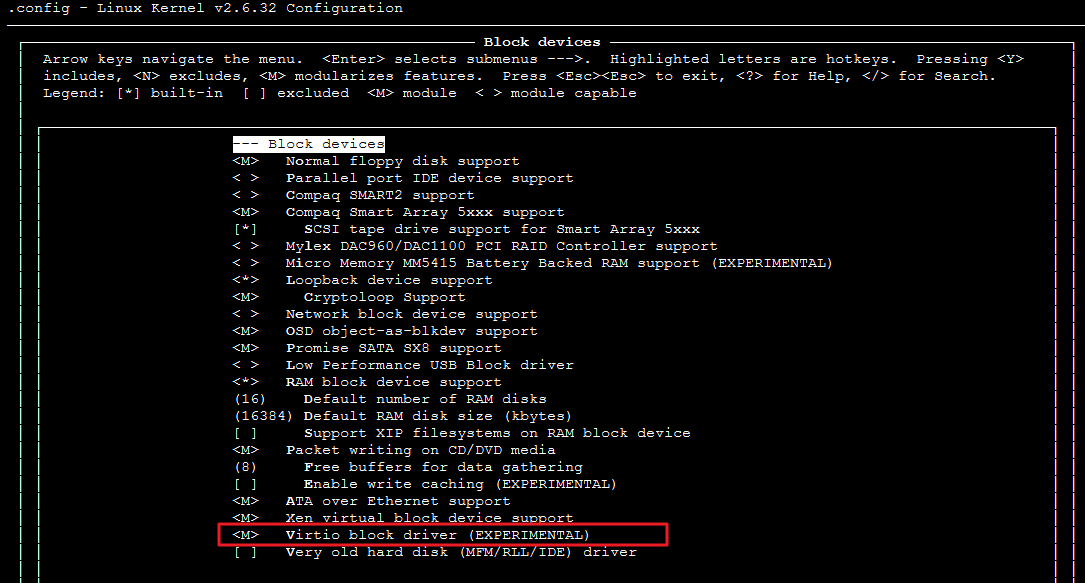Select Low Performance USB Block driver
This screenshot has height=583, width=1085.
click(429, 365)
